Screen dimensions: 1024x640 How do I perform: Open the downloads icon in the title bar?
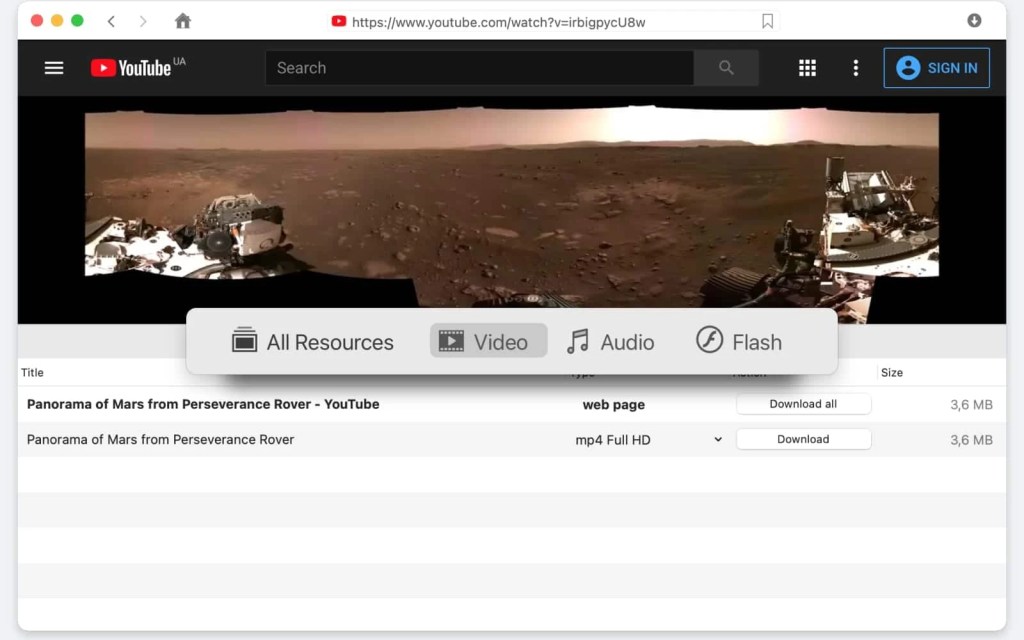point(974,21)
